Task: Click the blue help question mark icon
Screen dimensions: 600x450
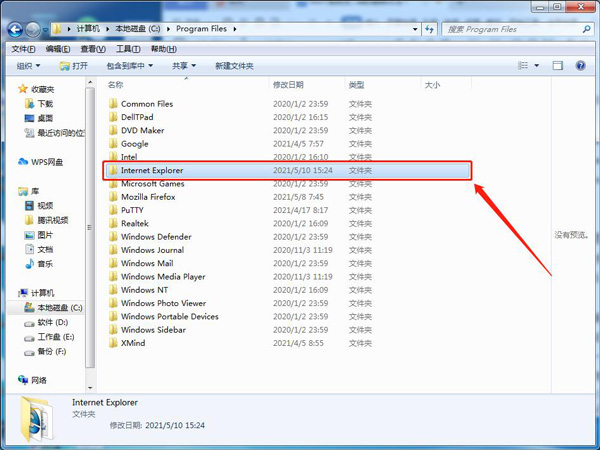Action: [580, 65]
